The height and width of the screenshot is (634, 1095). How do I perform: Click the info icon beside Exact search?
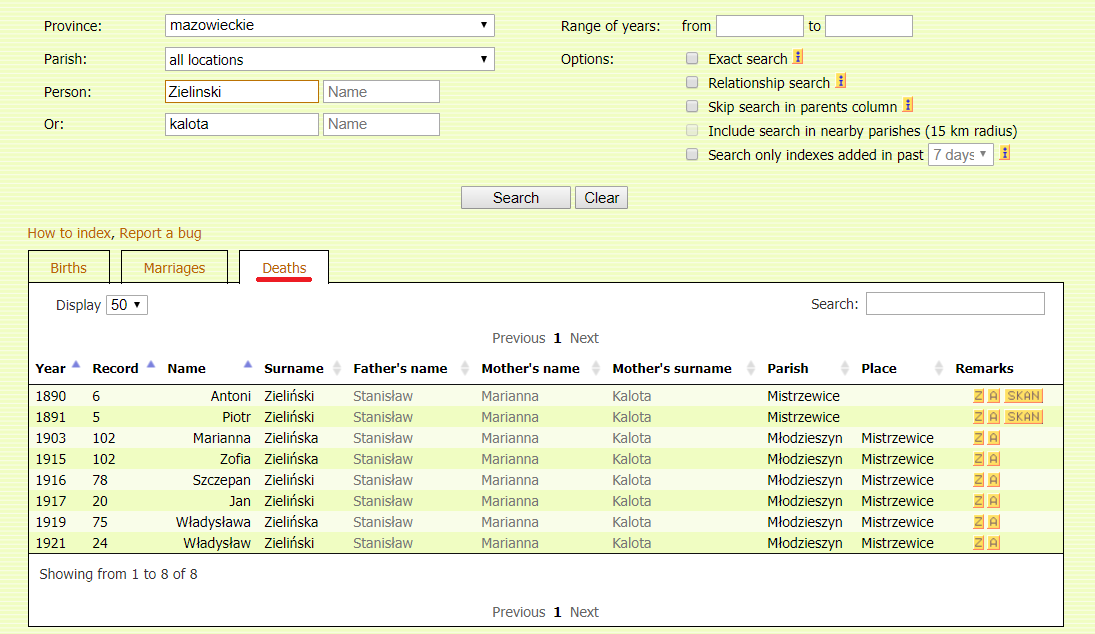798,58
